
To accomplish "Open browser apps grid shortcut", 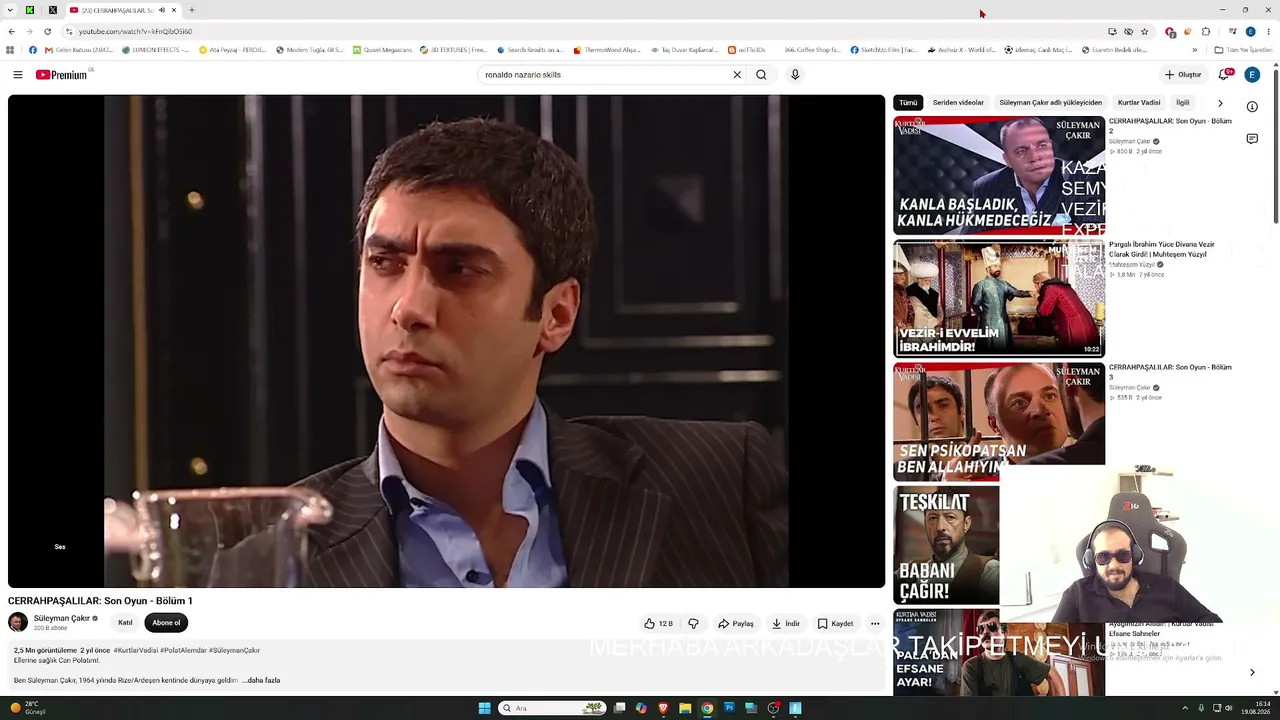I will coord(11,50).
